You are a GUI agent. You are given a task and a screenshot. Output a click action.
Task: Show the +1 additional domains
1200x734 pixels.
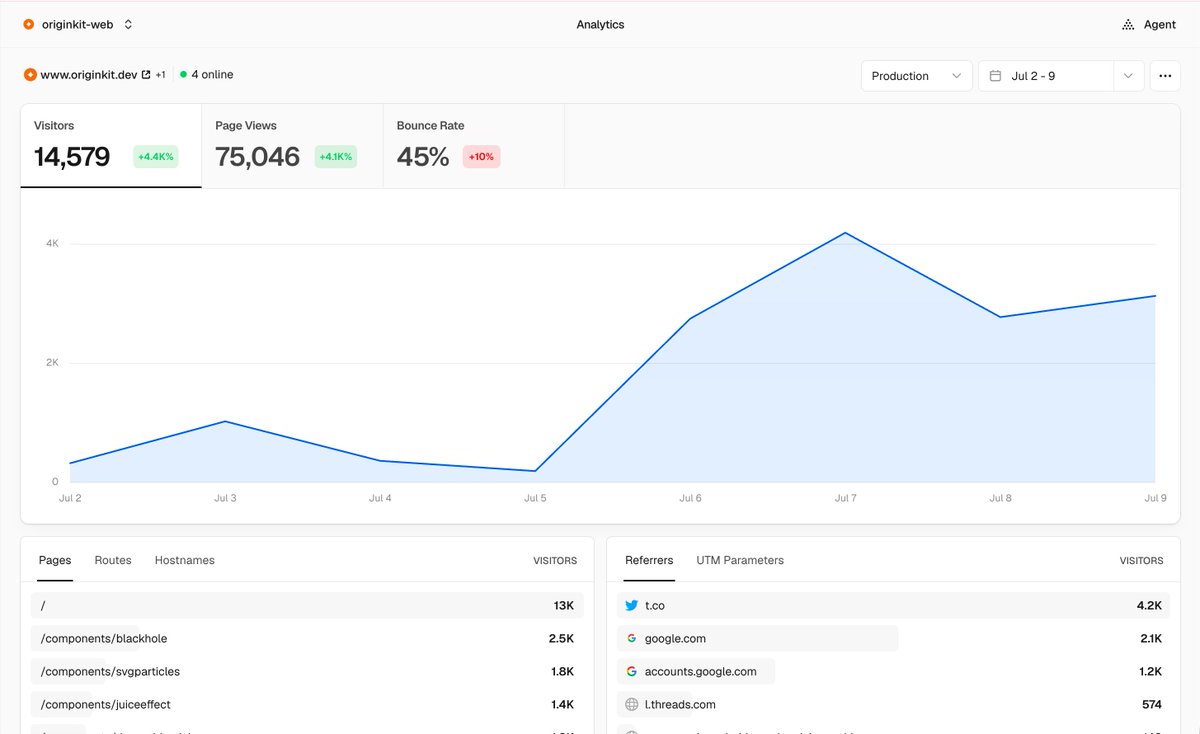pyautogui.click(x=160, y=75)
